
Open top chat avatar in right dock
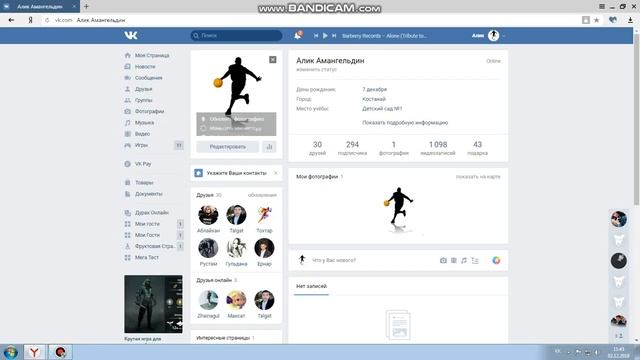click(x=619, y=219)
